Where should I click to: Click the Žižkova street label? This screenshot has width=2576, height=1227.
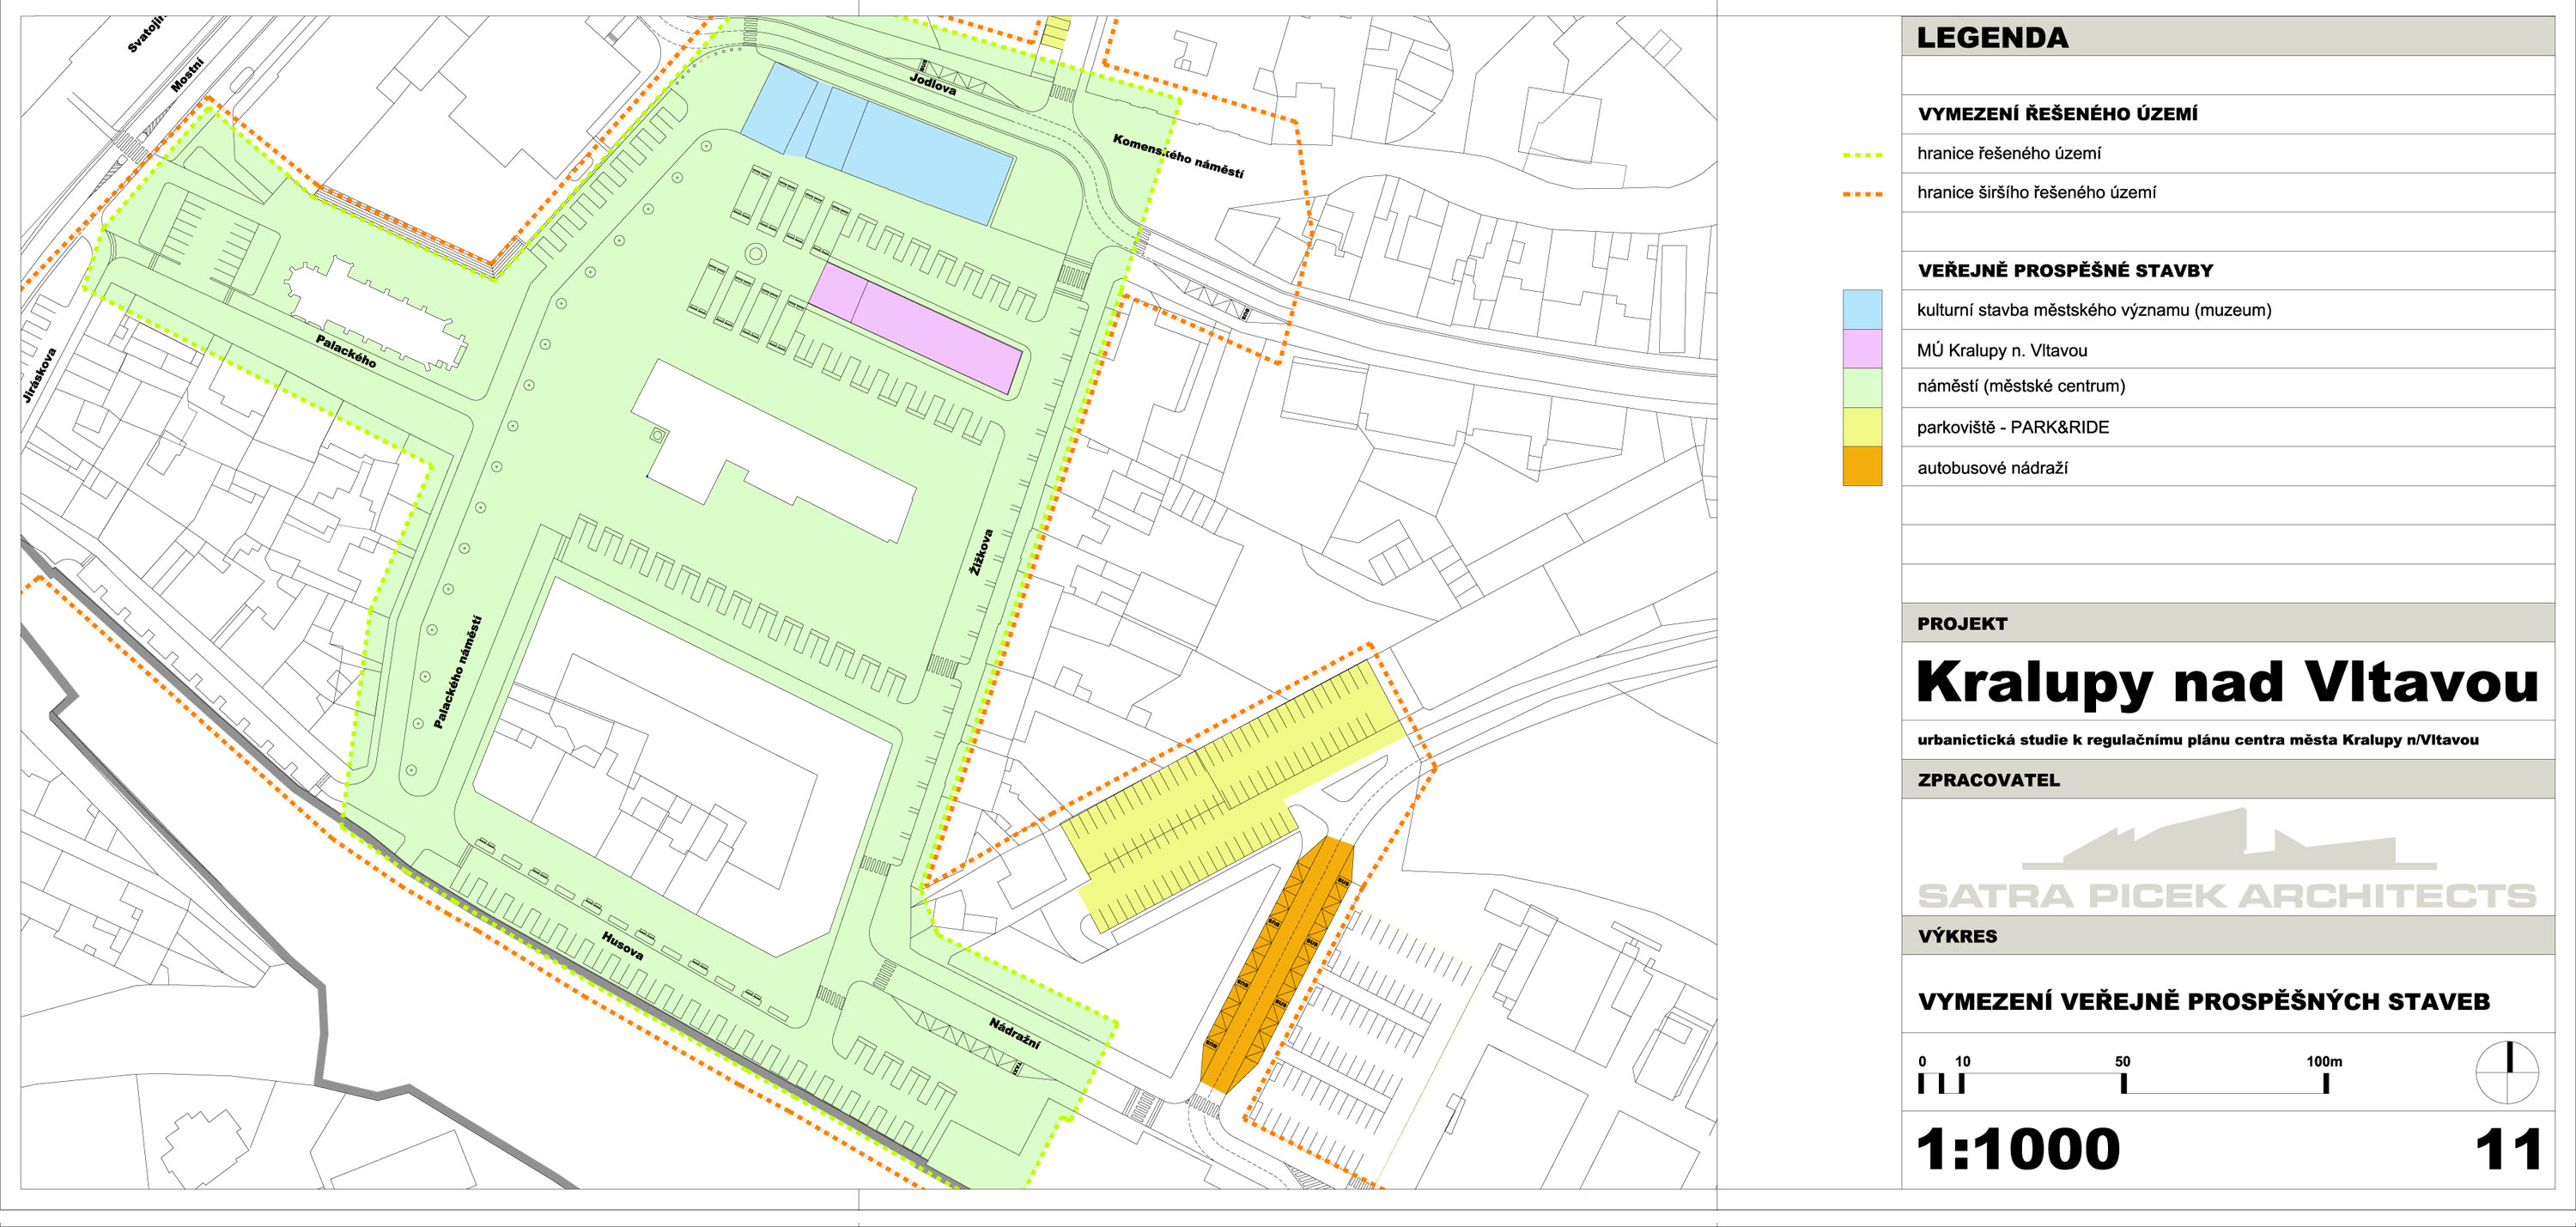(982, 552)
